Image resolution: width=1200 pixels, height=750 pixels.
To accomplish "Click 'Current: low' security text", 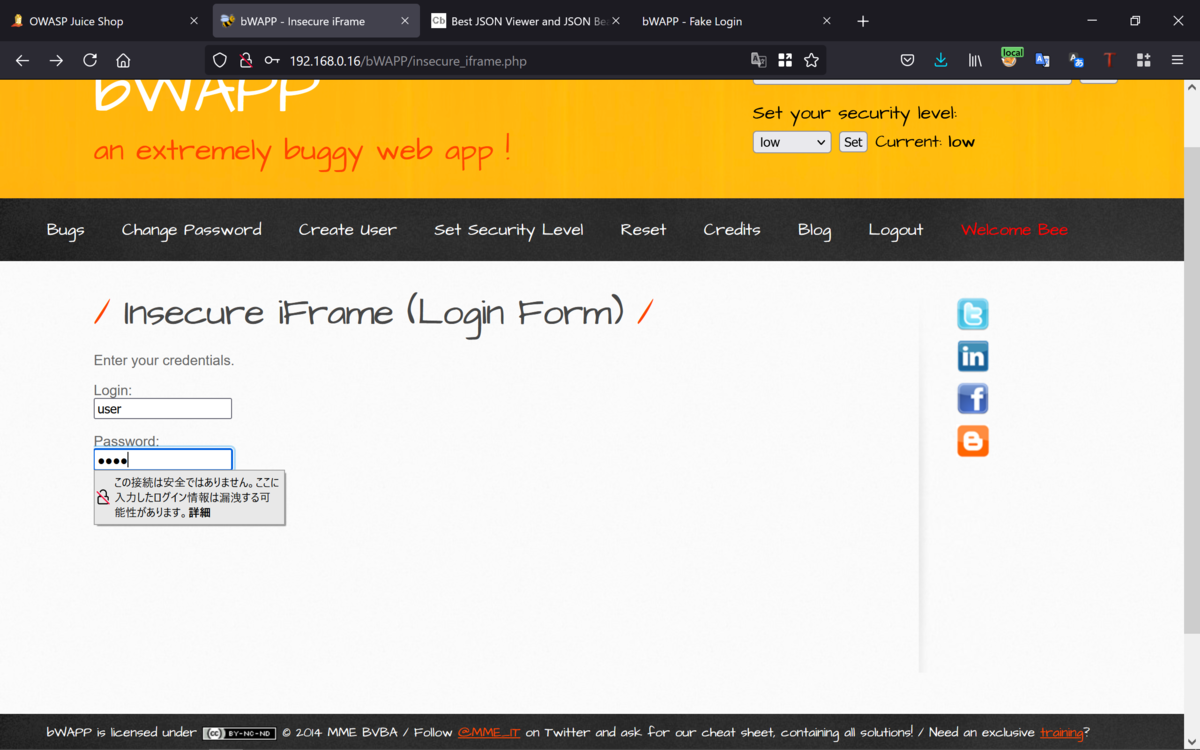I will [925, 142].
